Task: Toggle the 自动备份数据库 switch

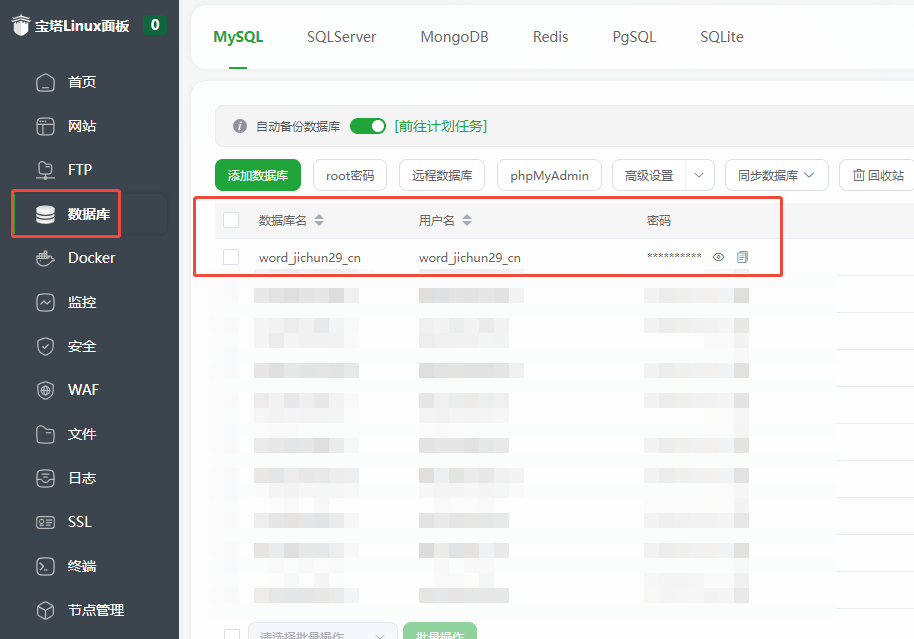Action: pos(368,126)
